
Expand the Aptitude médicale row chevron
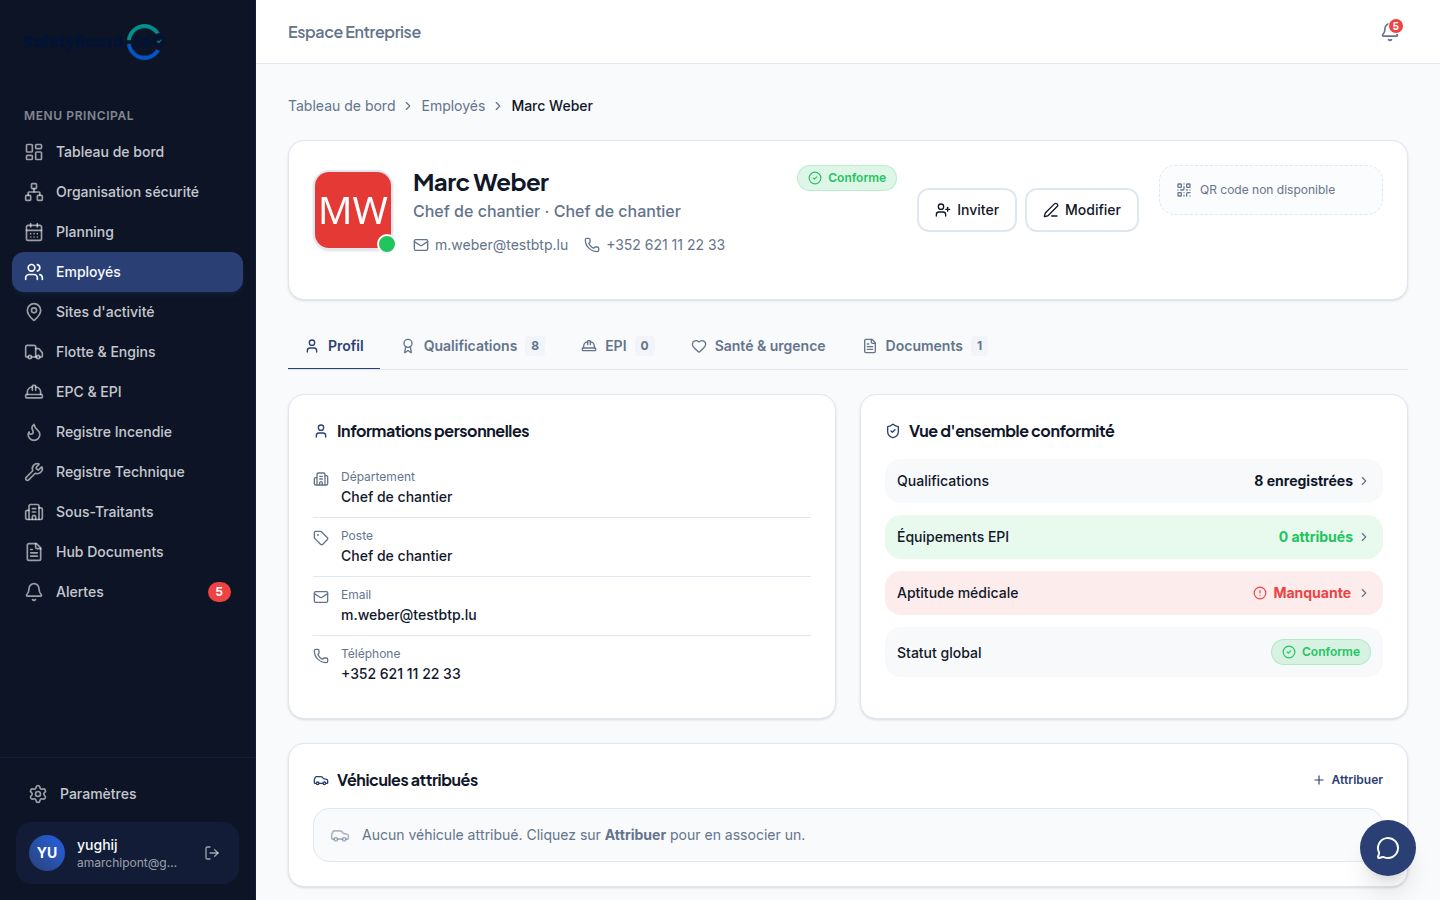(x=1364, y=593)
